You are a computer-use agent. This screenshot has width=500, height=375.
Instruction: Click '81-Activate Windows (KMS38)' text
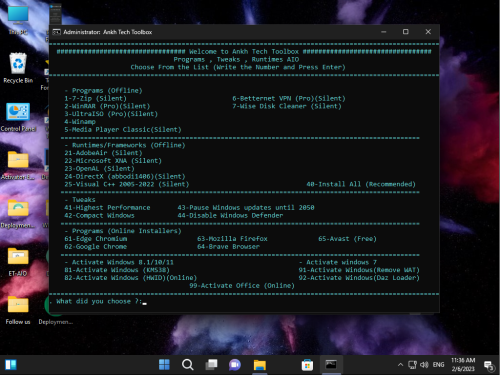[117, 270]
